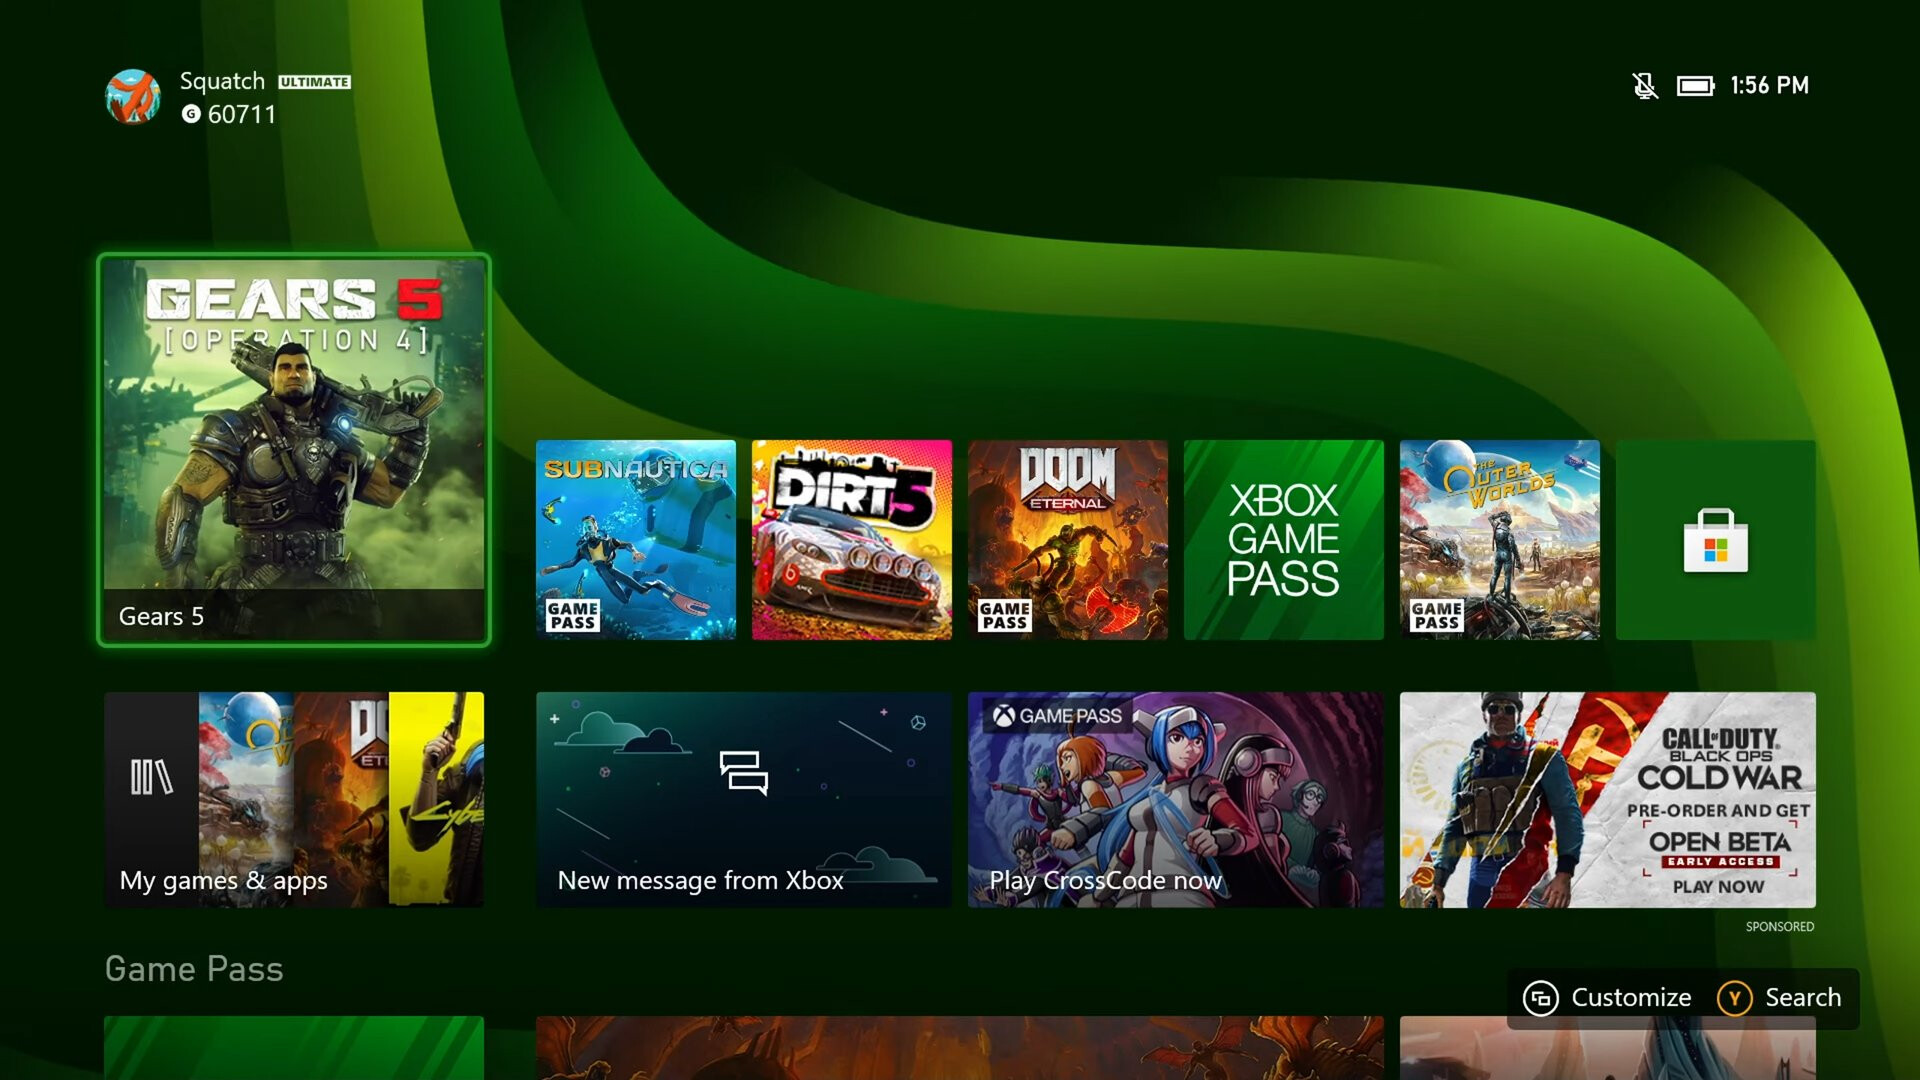Launch the Gears 5 tile
This screenshot has width=1920, height=1080.
294,450
